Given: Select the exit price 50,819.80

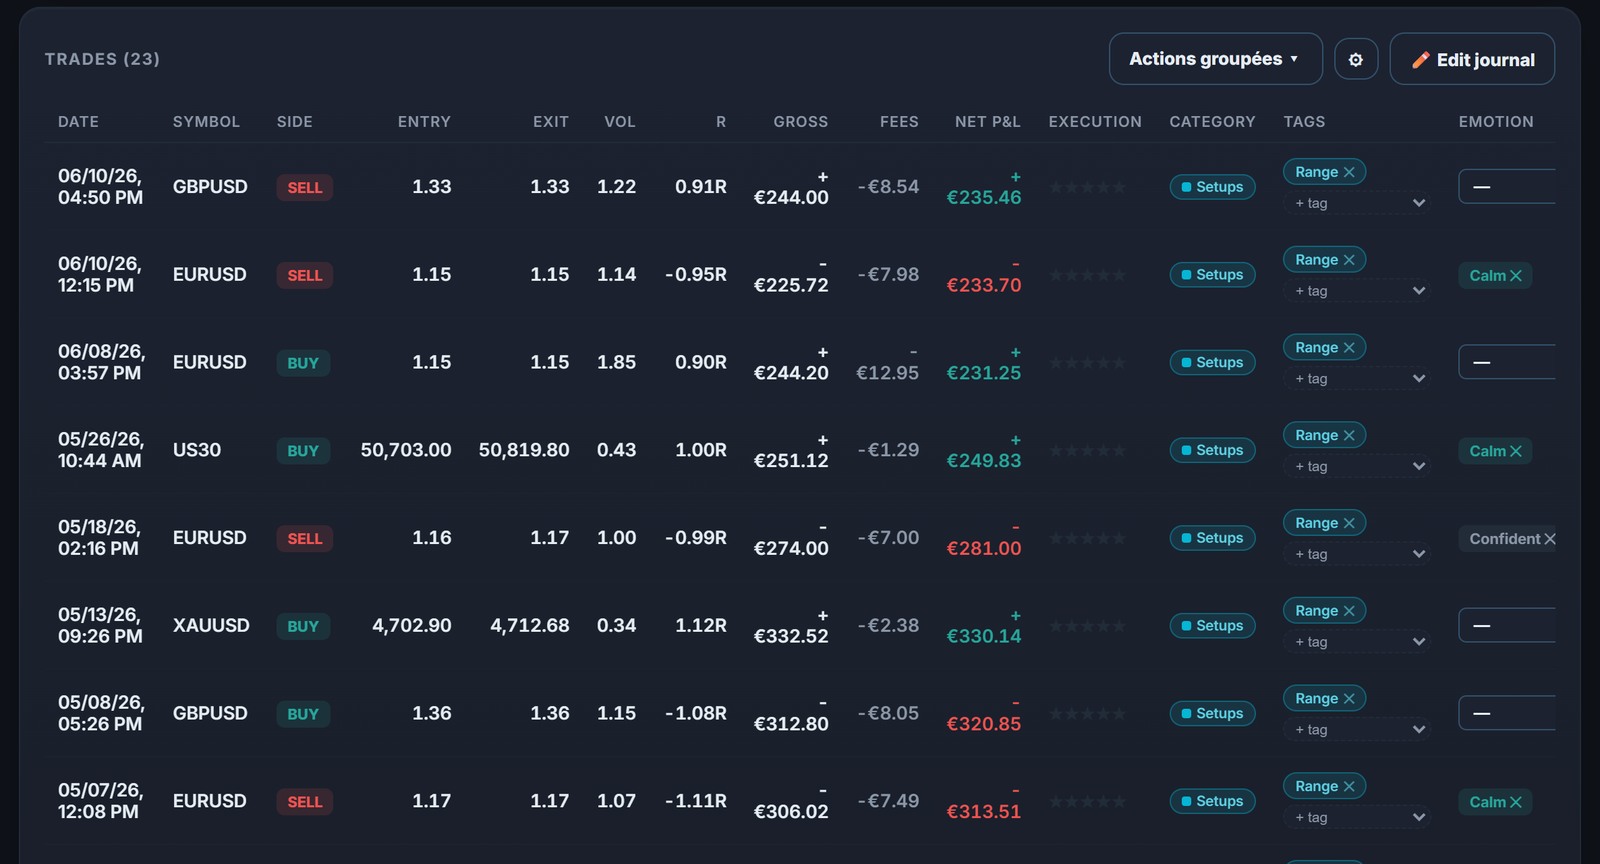Looking at the screenshot, I should click(524, 450).
